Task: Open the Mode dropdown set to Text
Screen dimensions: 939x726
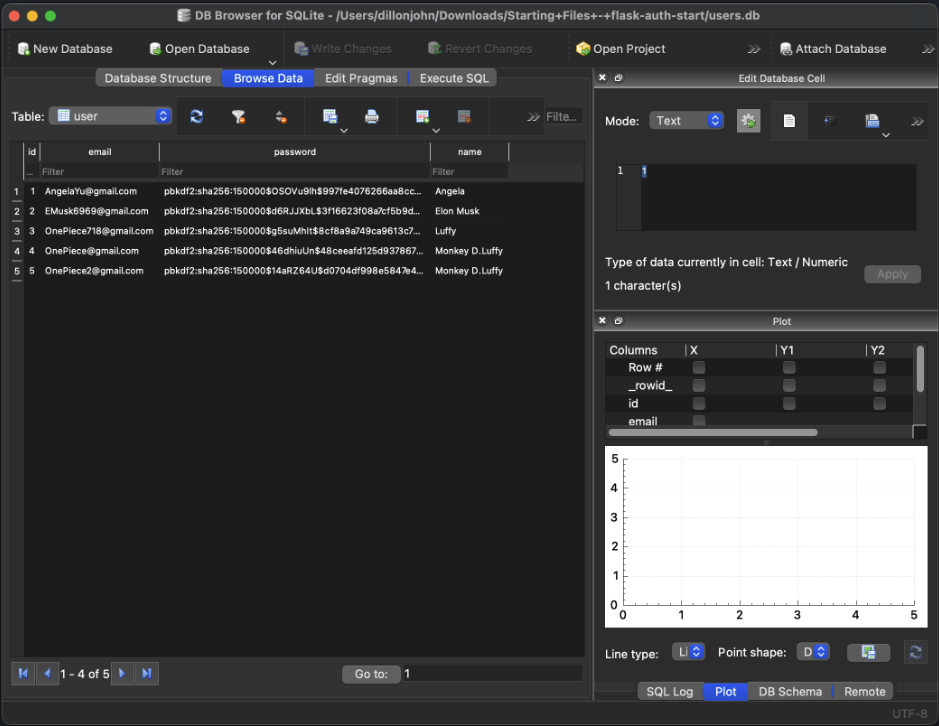Action: point(687,121)
